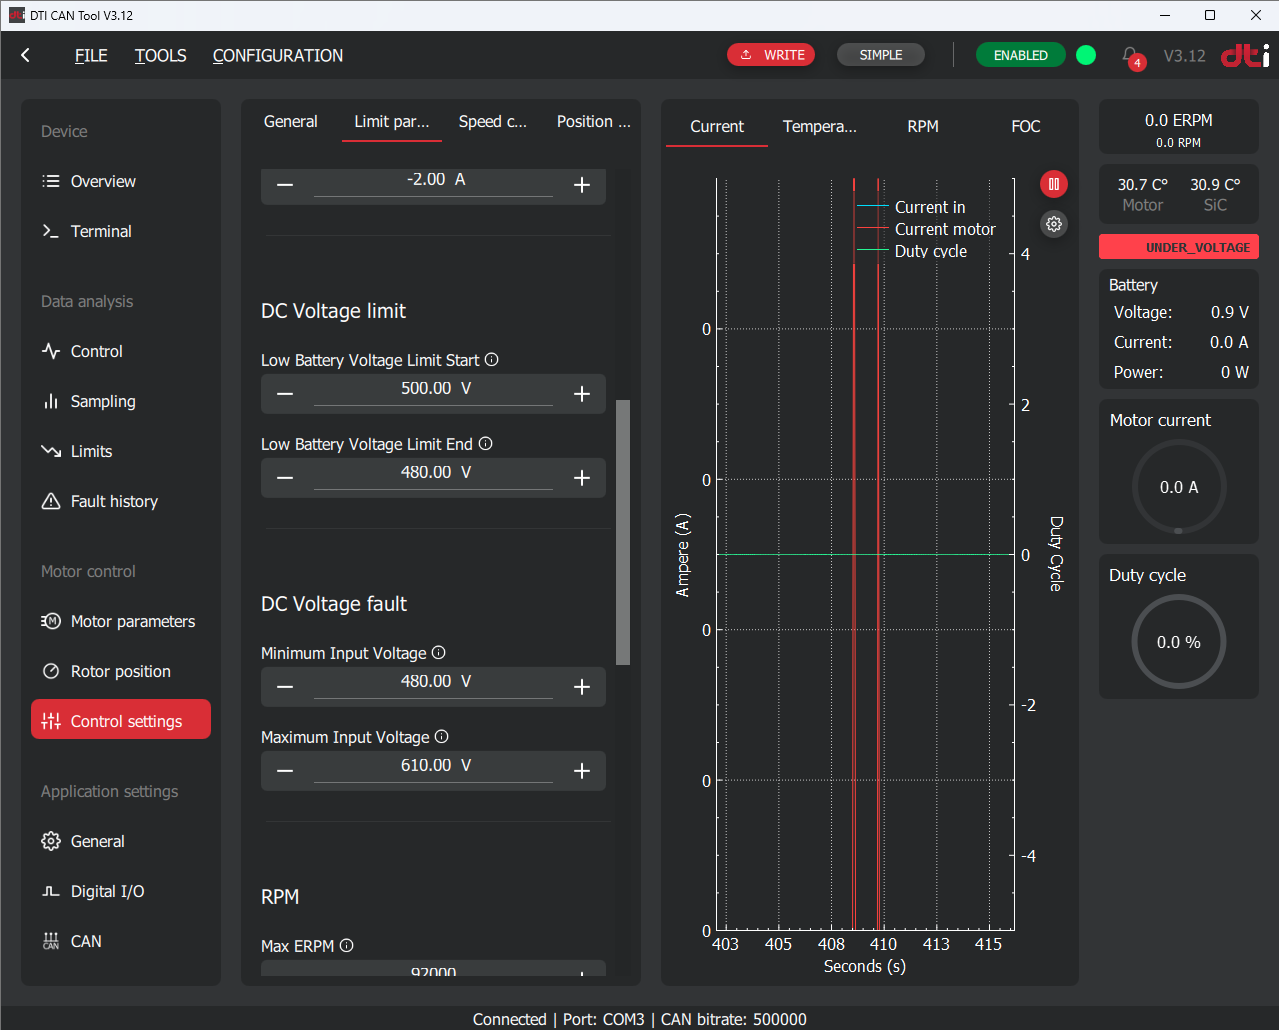Select Control settings in sidebar
The image size is (1279, 1030).
(x=121, y=720)
